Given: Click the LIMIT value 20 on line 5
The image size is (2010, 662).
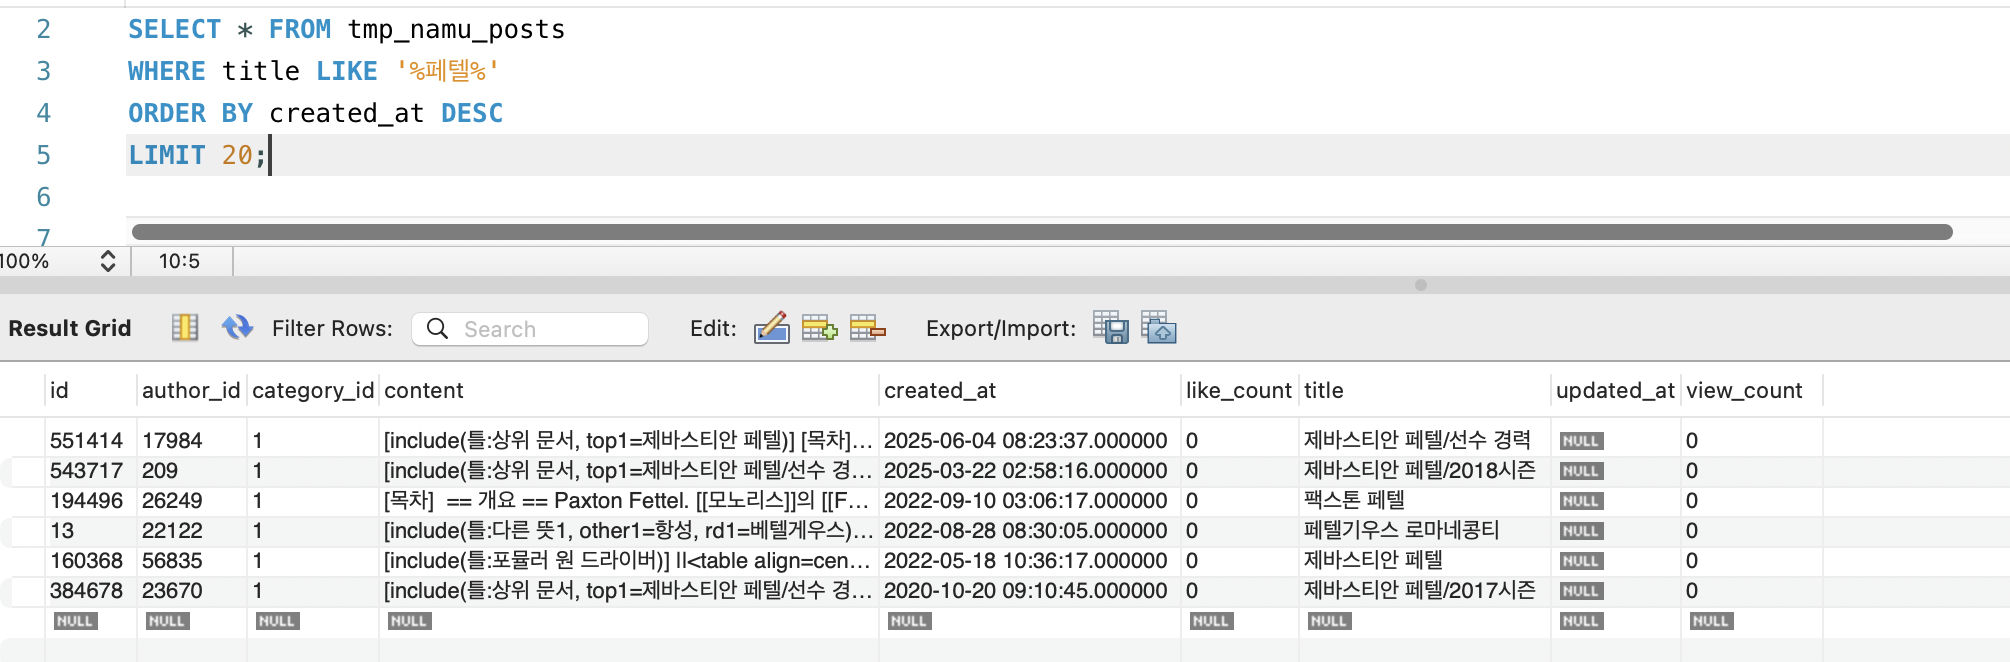Looking at the screenshot, I should [237, 155].
